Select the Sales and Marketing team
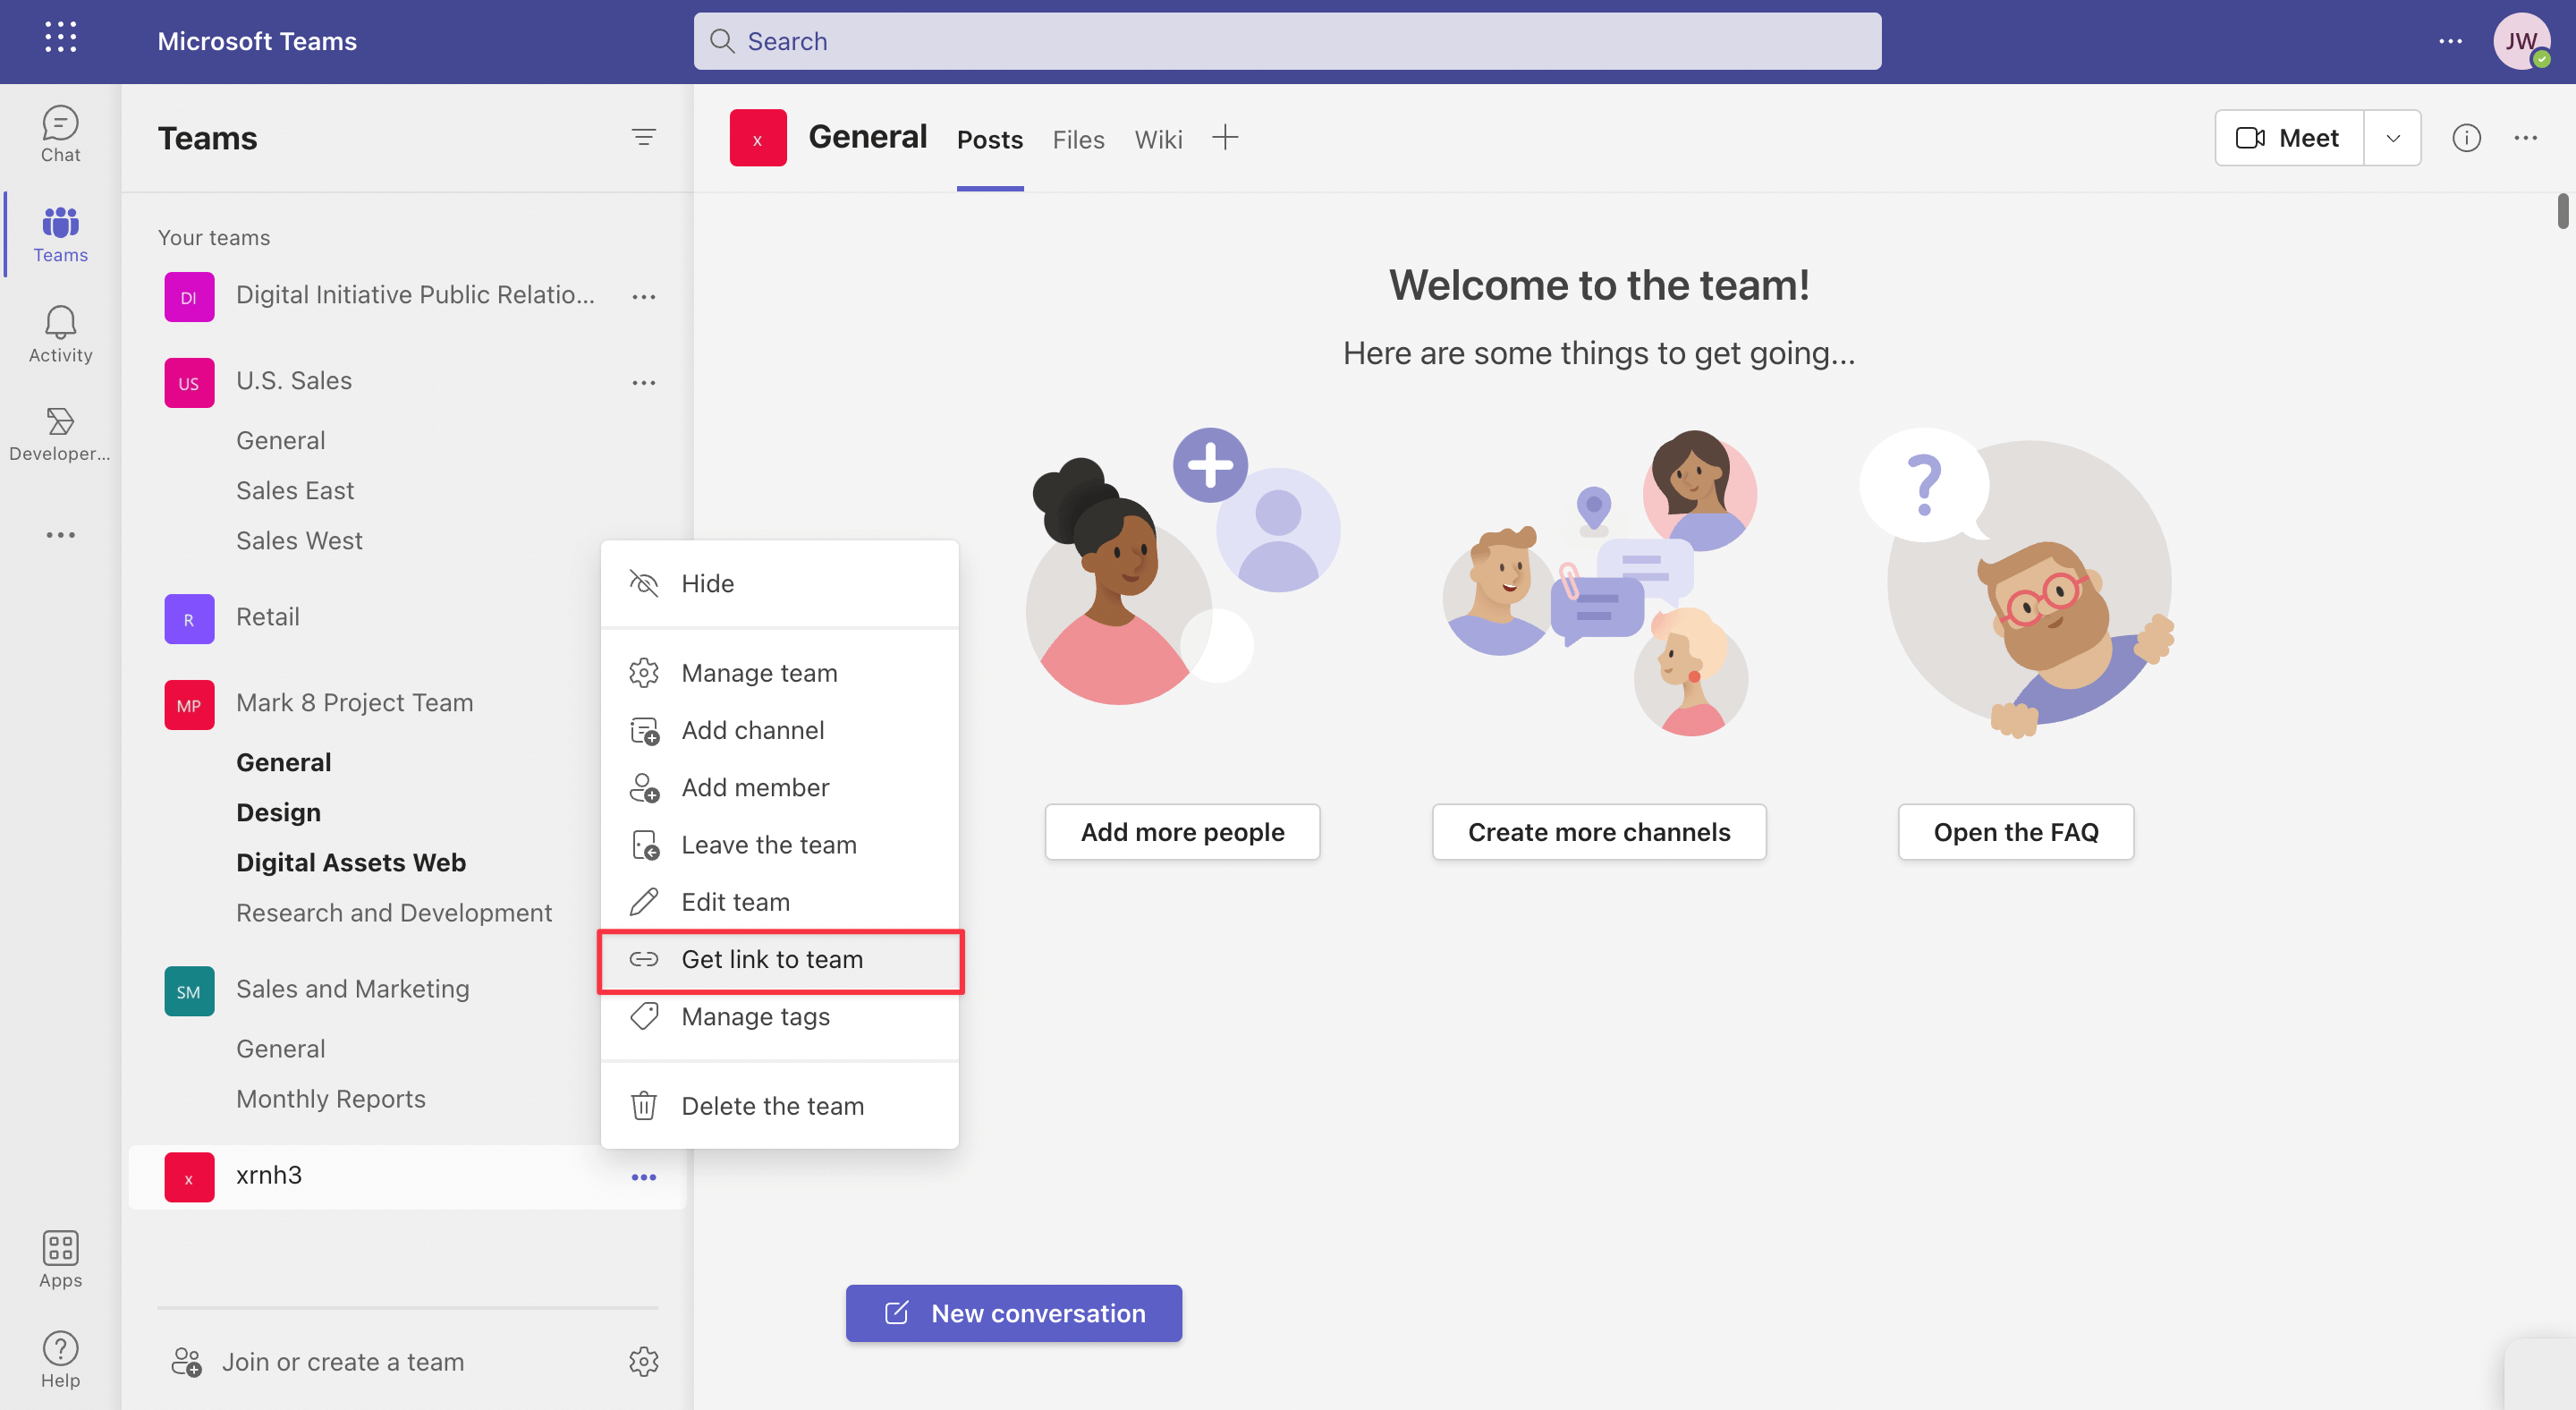The height and width of the screenshot is (1410, 2576). coord(352,989)
